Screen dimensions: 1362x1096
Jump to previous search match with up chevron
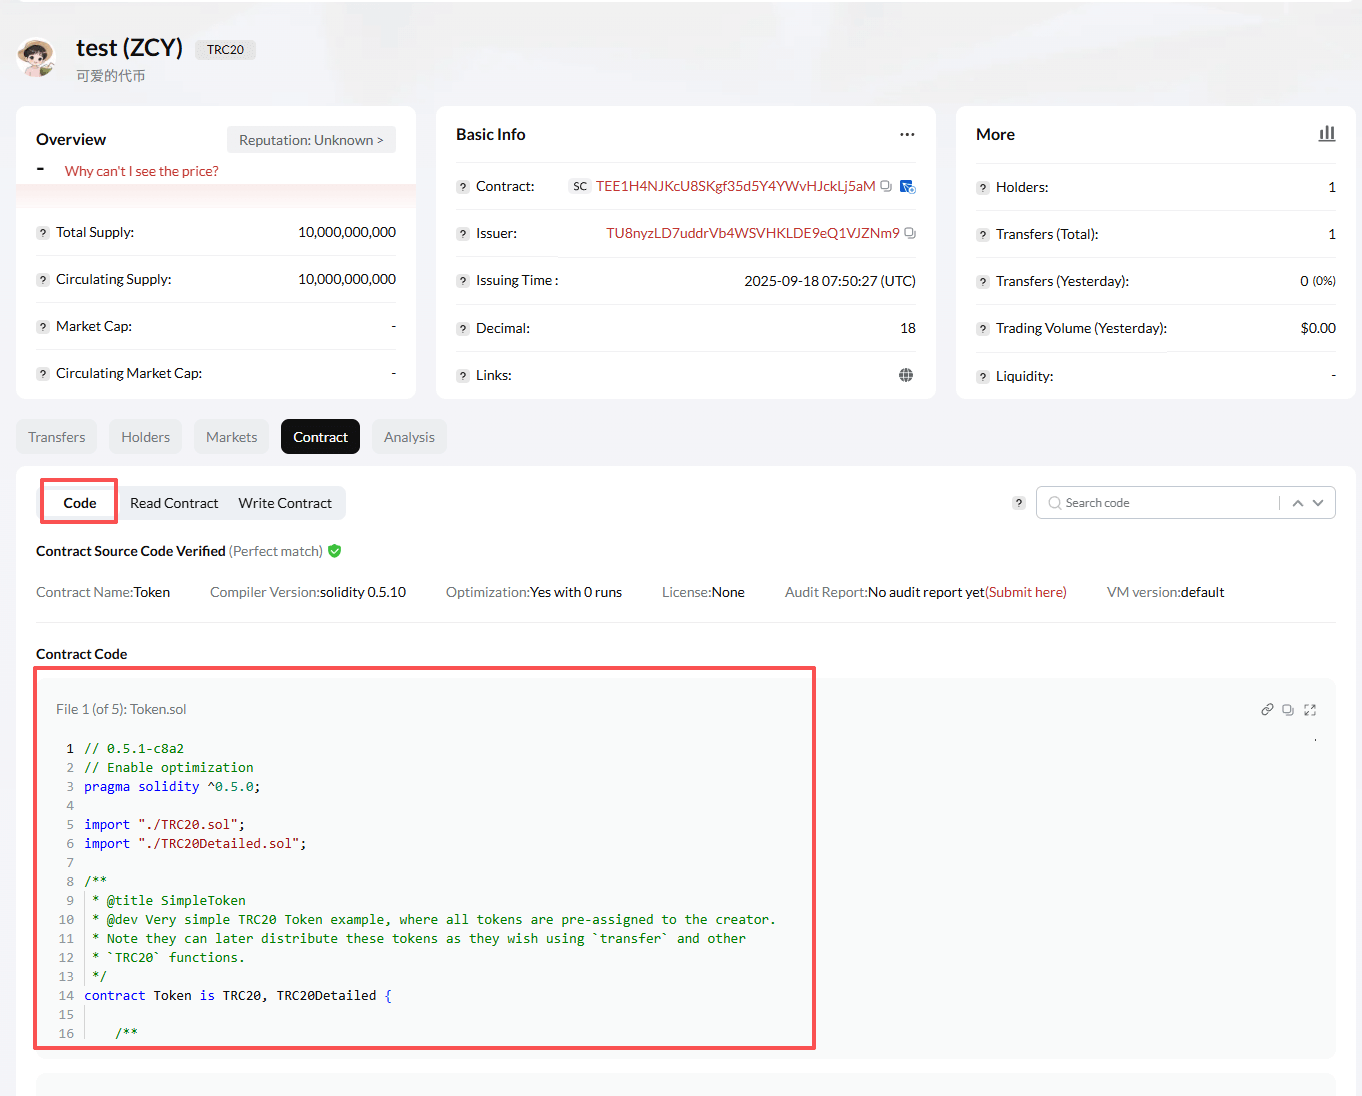(1297, 503)
